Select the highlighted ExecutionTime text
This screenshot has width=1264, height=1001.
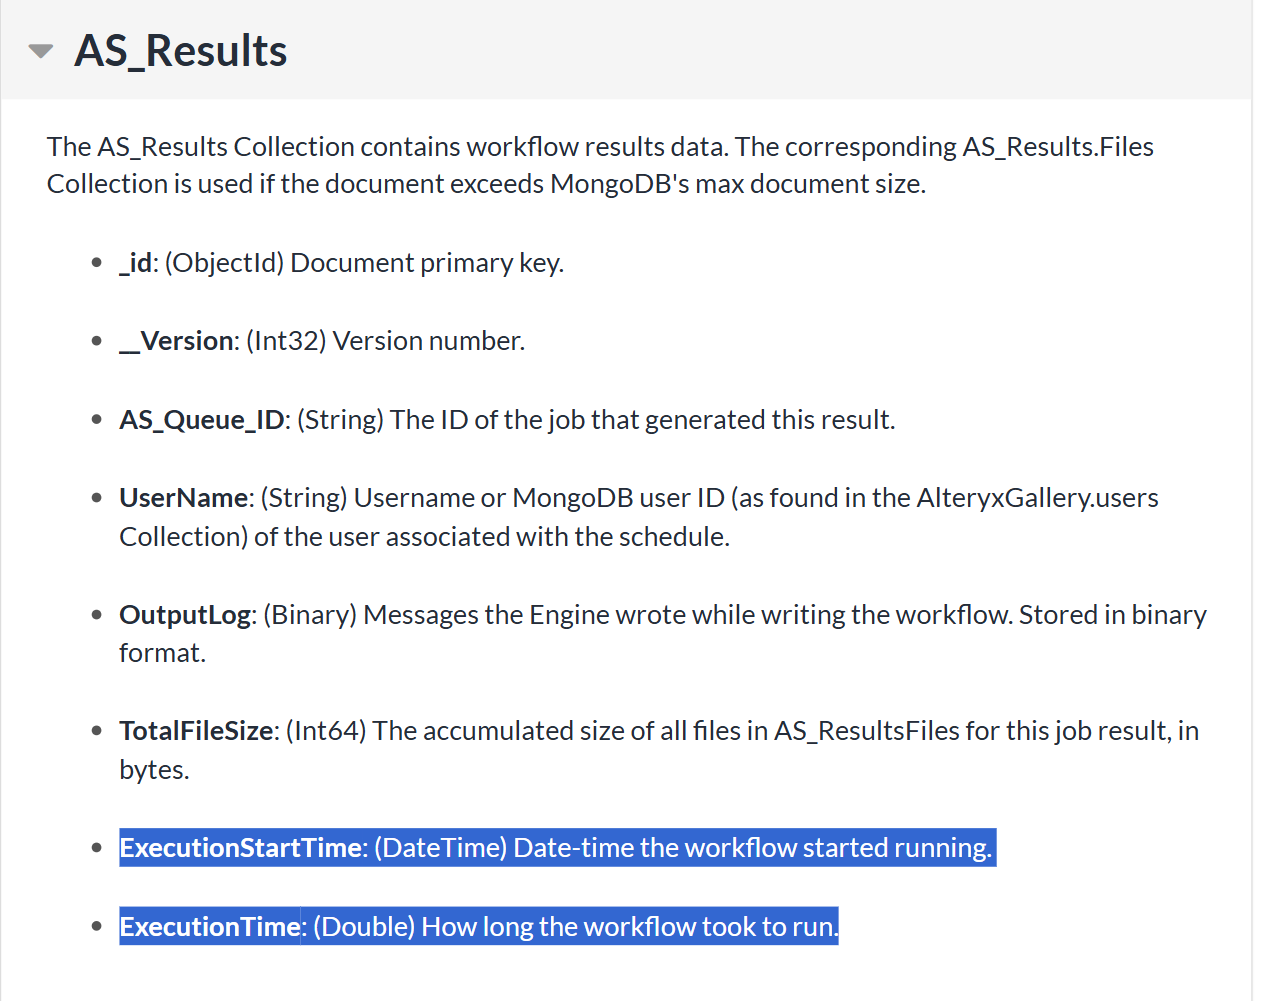[x=478, y=926]
